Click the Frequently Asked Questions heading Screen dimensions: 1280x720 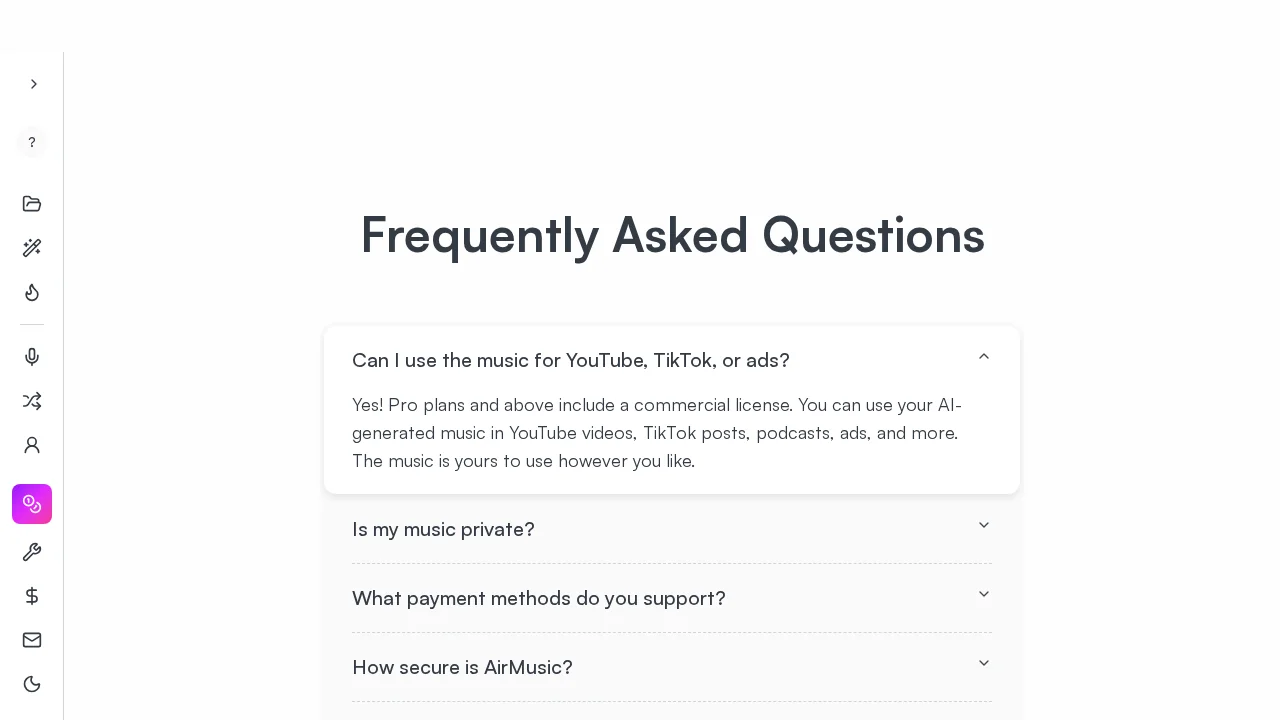pyautogui.click(x=672, y=235)
